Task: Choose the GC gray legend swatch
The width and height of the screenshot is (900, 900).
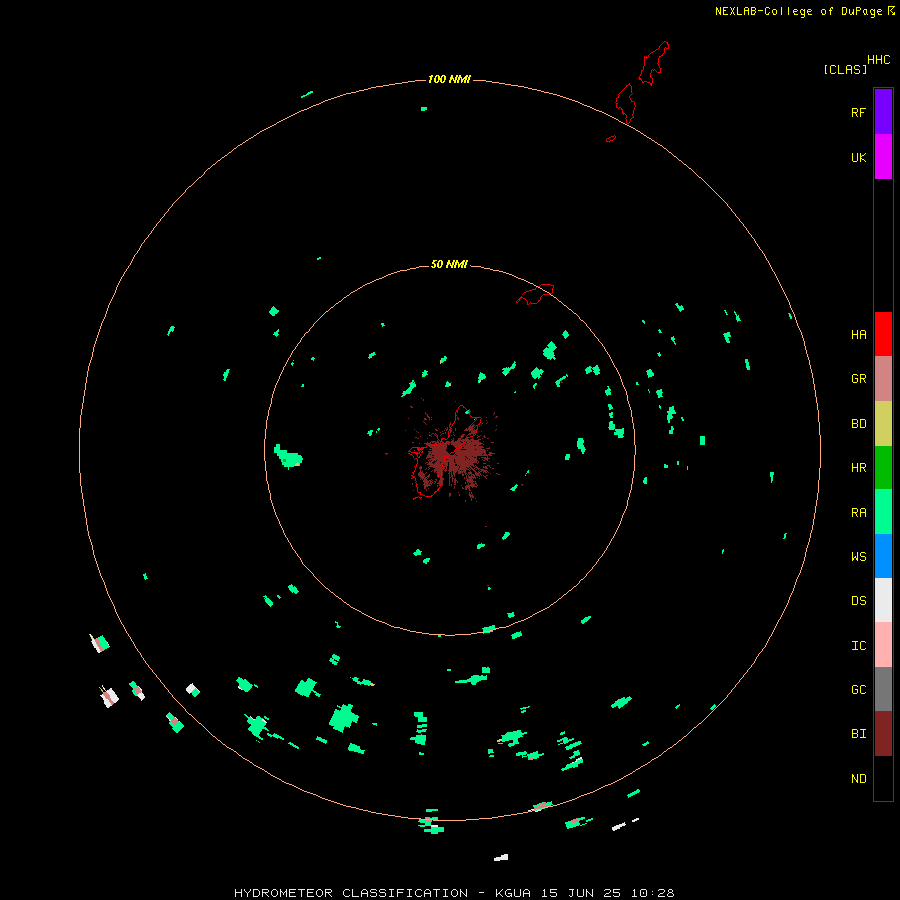Action: pos(883,689)
